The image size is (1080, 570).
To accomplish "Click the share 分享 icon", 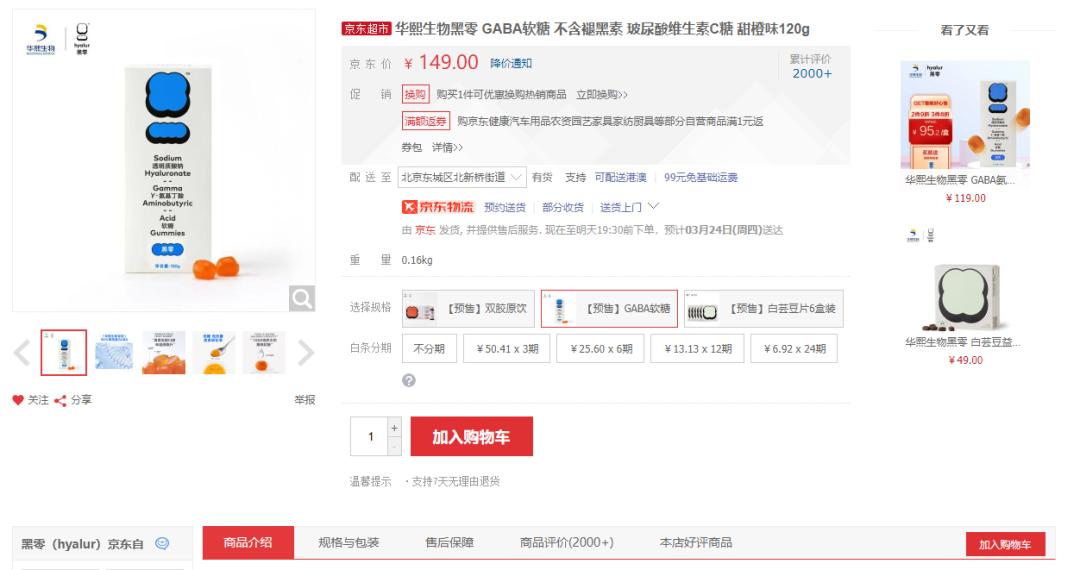I will (x=61, y=401).
